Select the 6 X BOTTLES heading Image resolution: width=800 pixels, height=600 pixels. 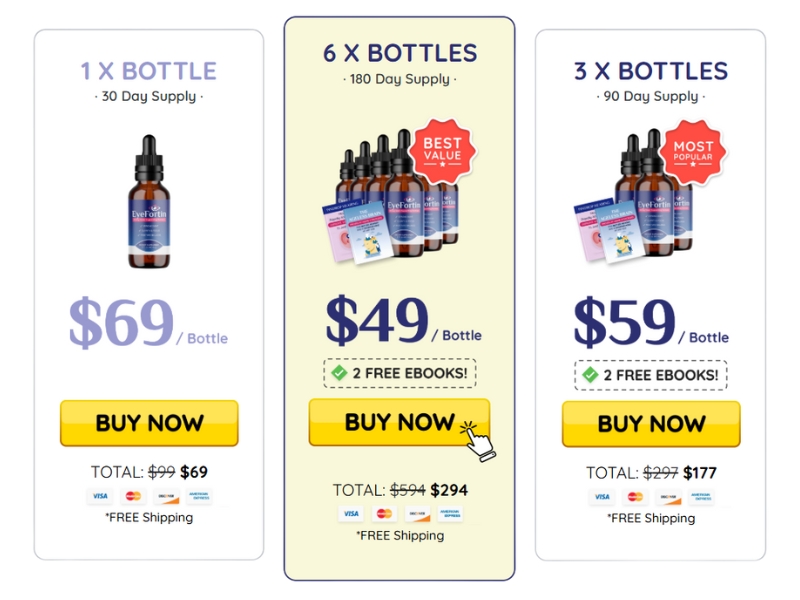[x=400, y=53]
